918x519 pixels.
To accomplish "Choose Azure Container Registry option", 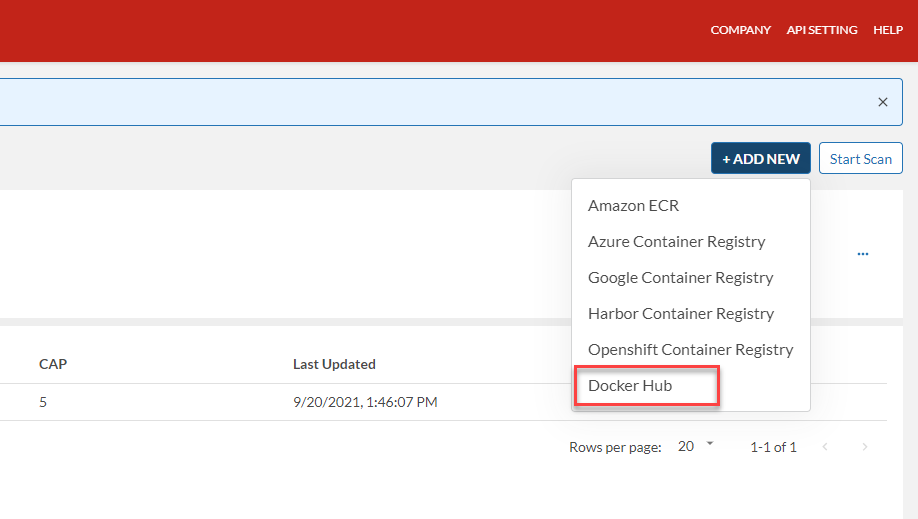I will click(x=676, y=242).
